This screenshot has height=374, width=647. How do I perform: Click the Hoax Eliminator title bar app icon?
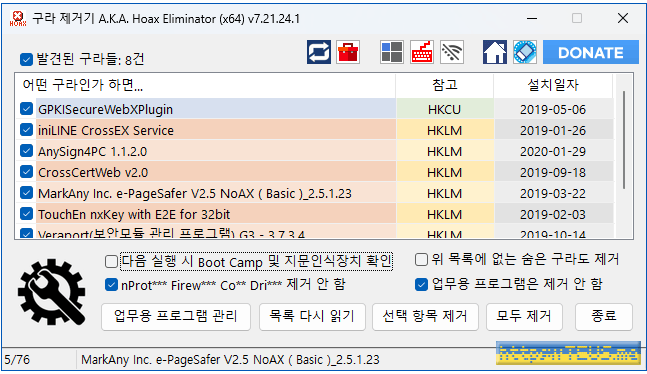(18, 18)
